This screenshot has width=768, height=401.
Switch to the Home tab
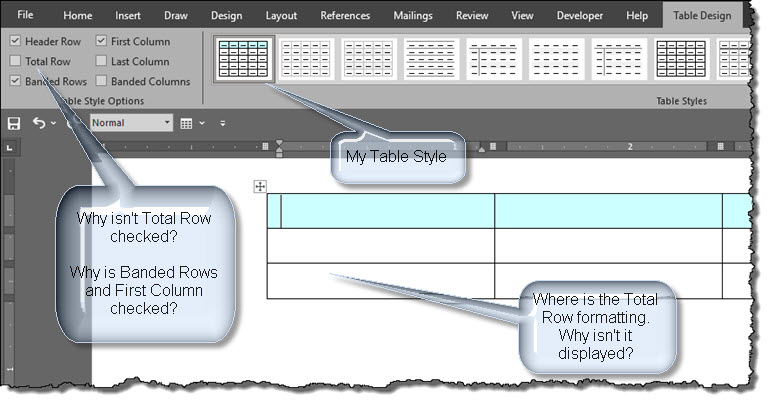[77, 15]
